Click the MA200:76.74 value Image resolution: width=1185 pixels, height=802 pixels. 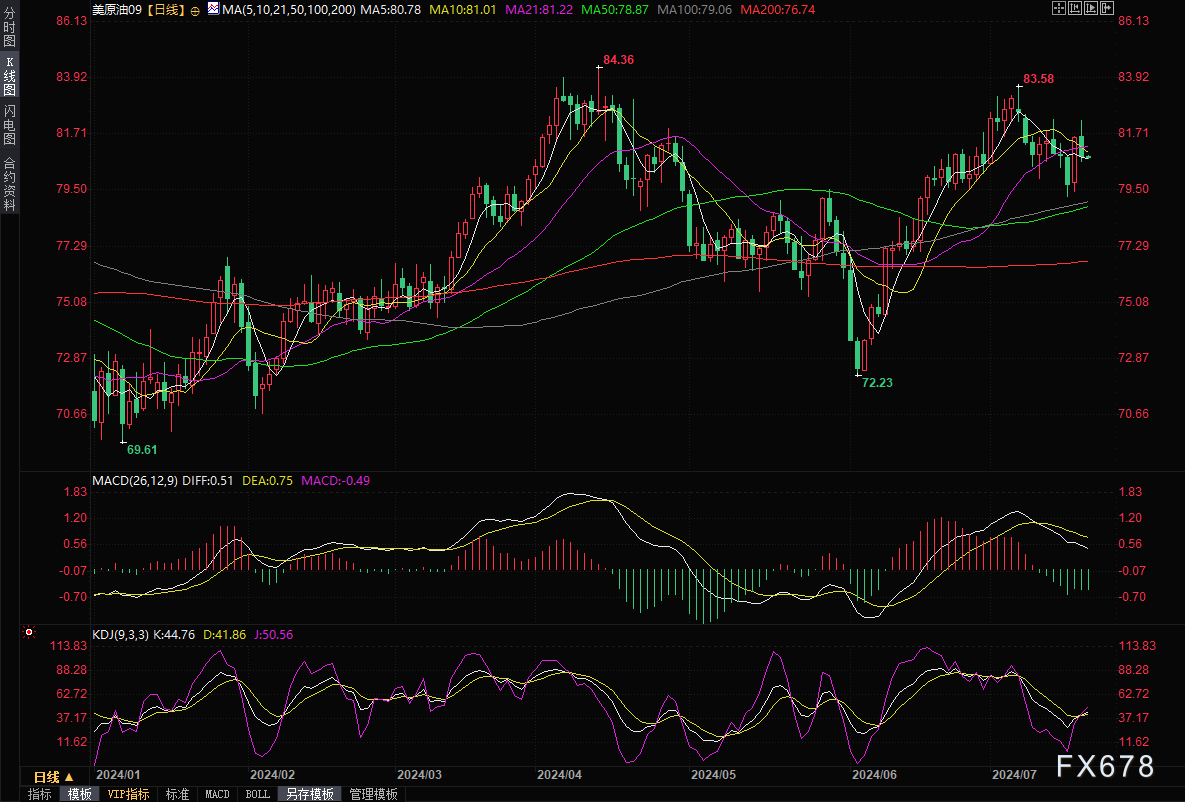point(778,10)
